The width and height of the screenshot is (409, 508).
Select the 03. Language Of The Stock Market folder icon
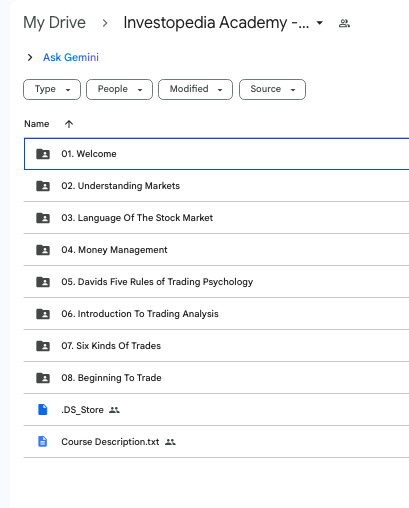pos(43,218)
